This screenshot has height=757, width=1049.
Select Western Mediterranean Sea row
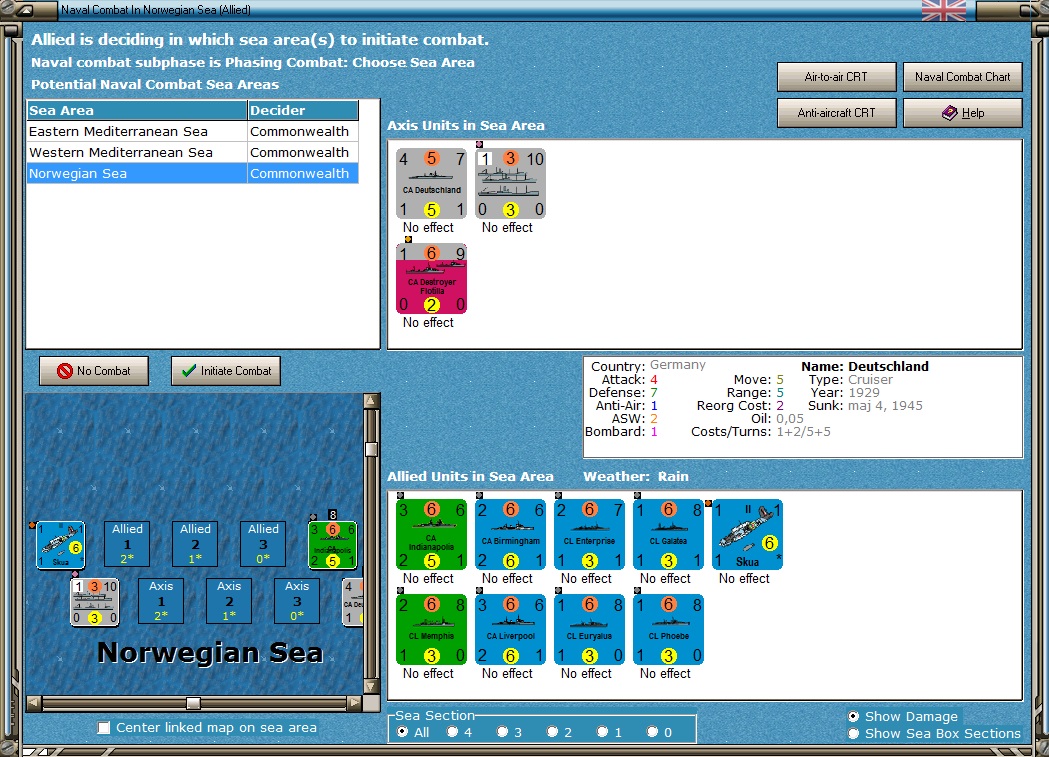pyautogui.click(x=193, y=152)
